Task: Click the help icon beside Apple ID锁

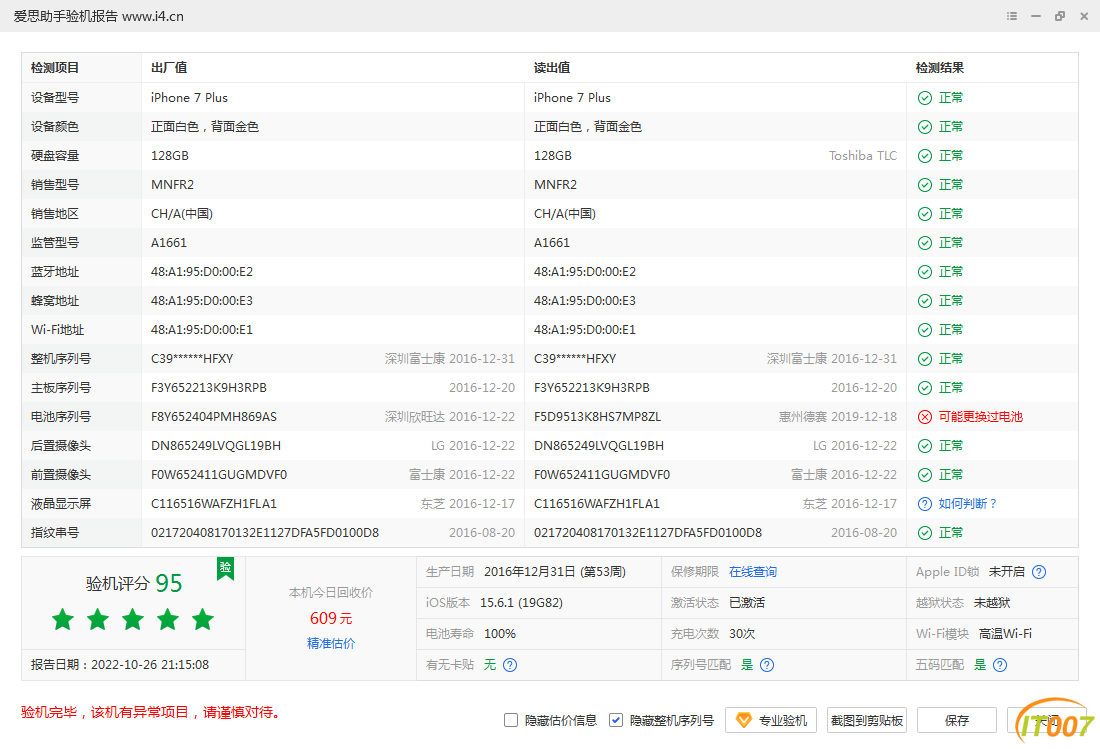Action: pos(1039,572)
